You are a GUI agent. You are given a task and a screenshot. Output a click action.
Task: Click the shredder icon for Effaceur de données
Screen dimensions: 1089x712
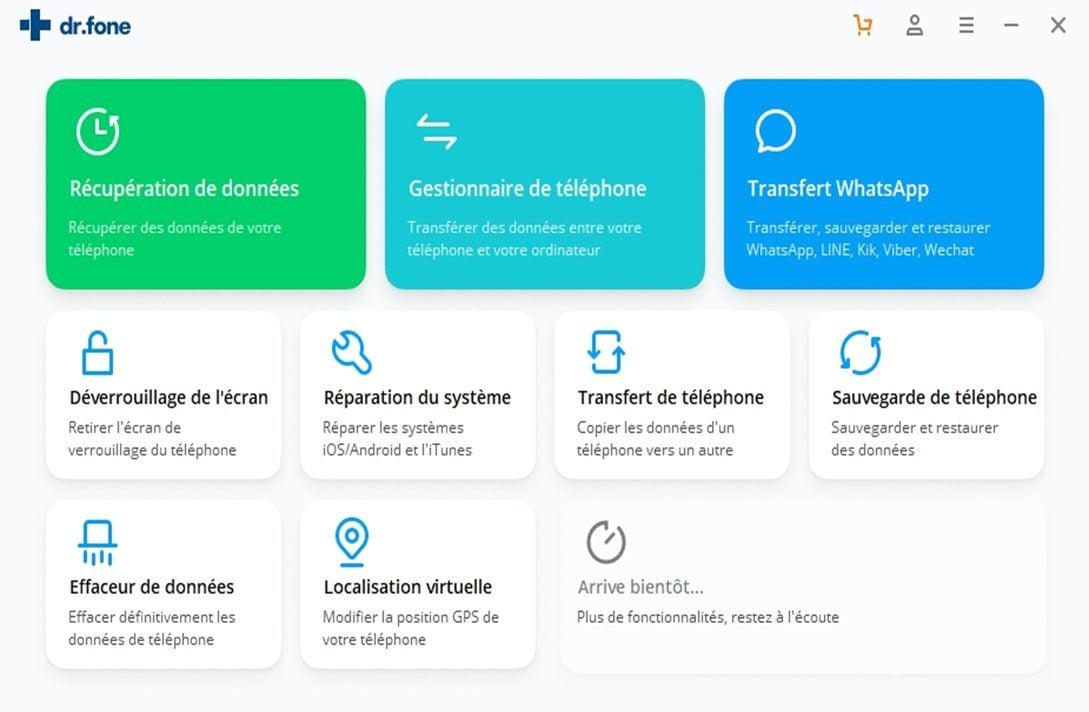[x=97, y=543]
